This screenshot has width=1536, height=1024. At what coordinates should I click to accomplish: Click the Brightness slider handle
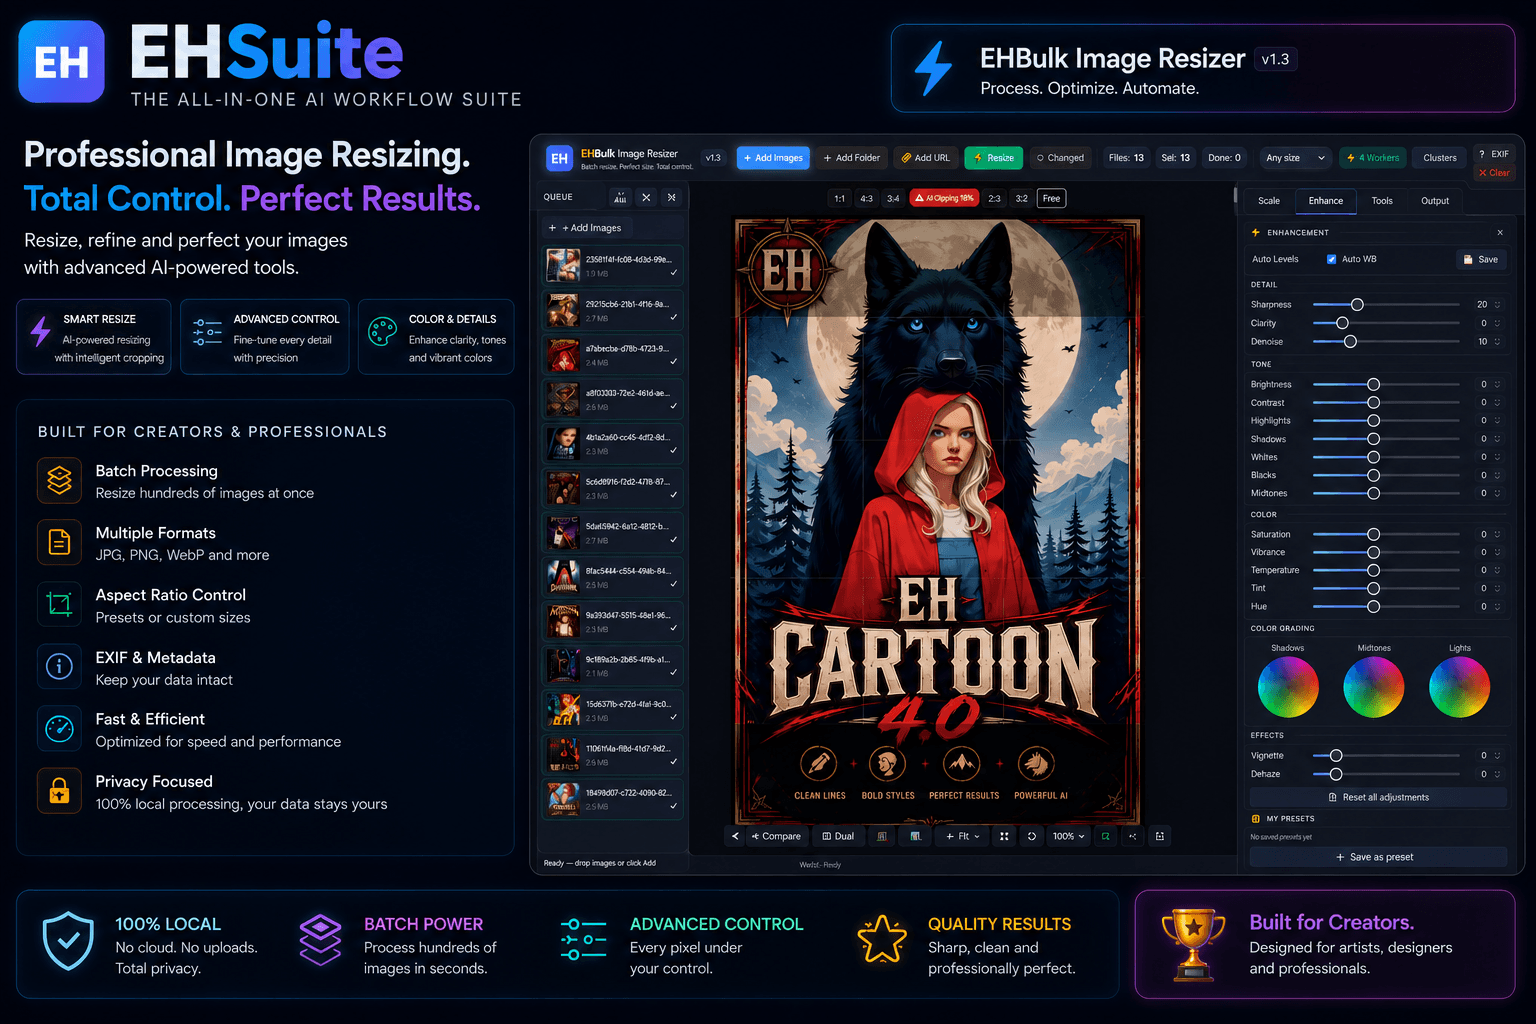click(1373, 384)
